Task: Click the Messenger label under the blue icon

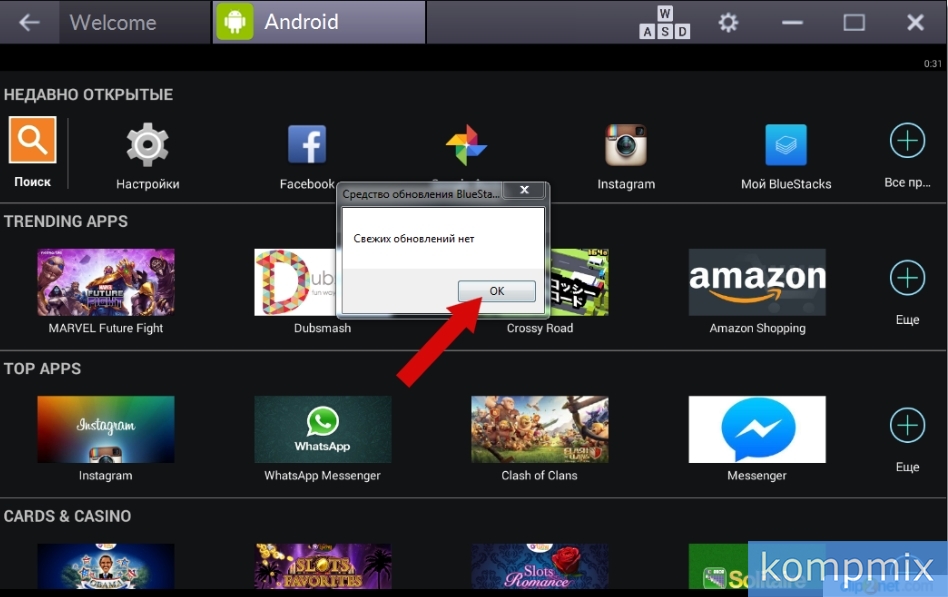Action: click(x=757, y=476)
